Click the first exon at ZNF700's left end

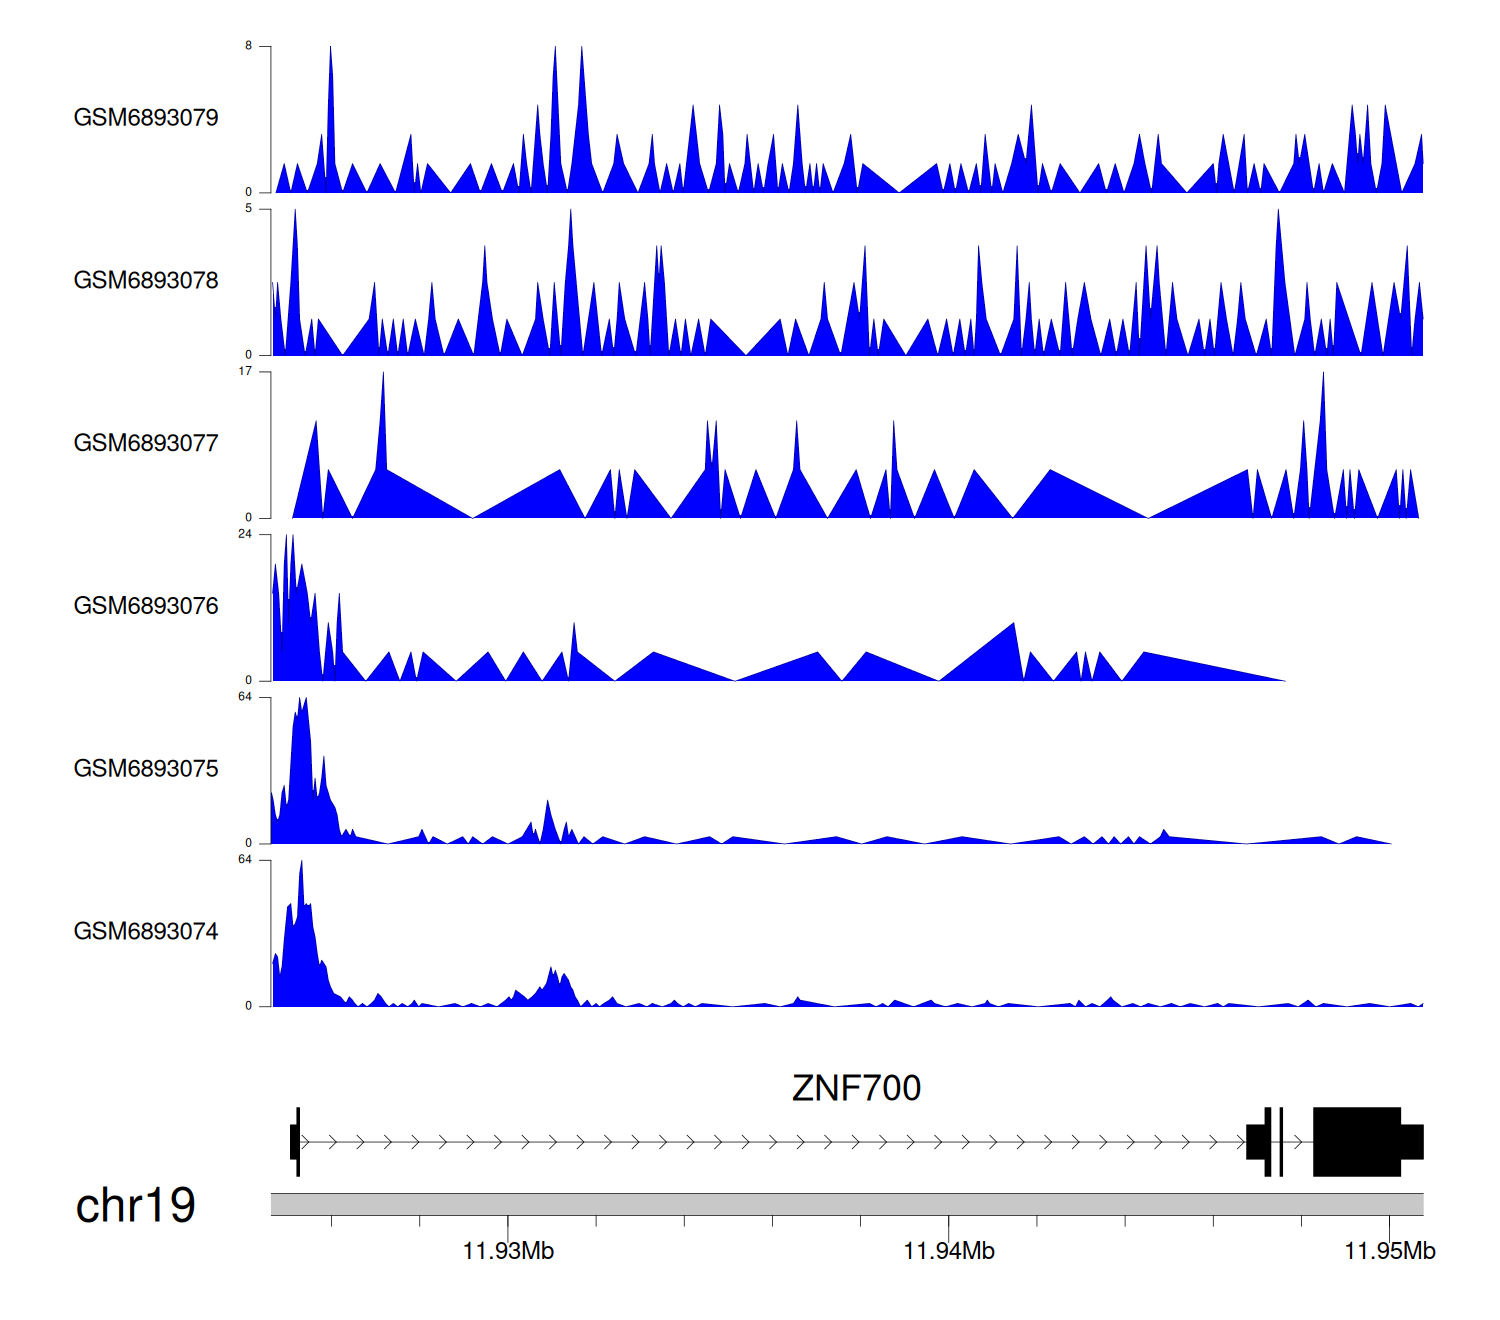point(296,1141)
